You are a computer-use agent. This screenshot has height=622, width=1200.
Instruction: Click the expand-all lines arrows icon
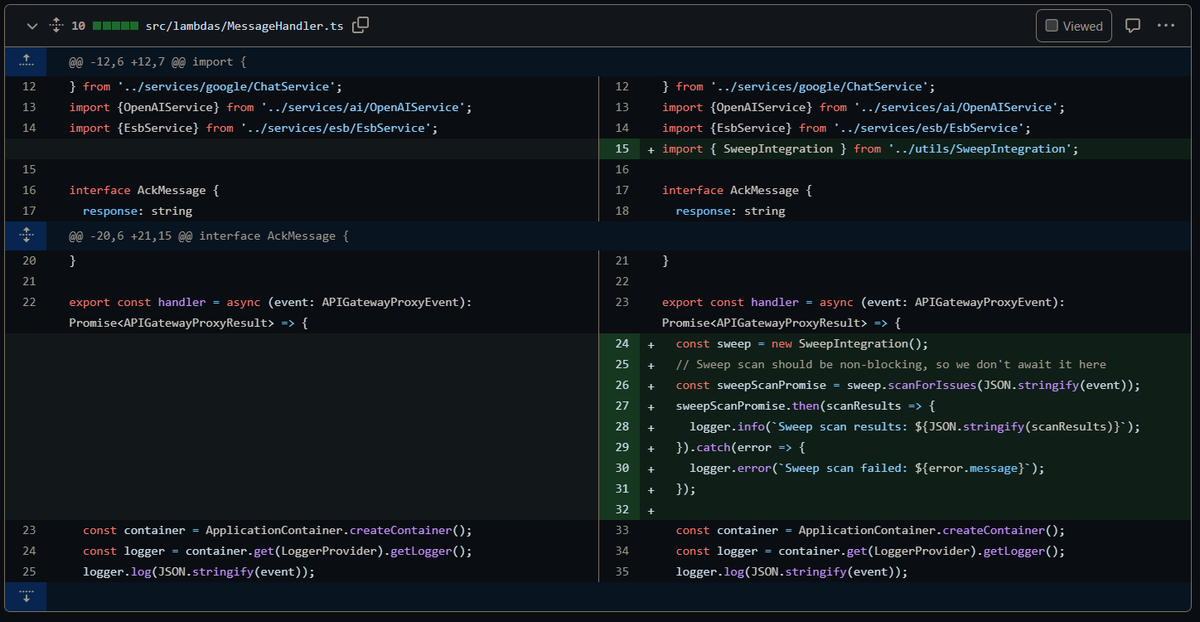pyautogui.click(x=56, y=25)
